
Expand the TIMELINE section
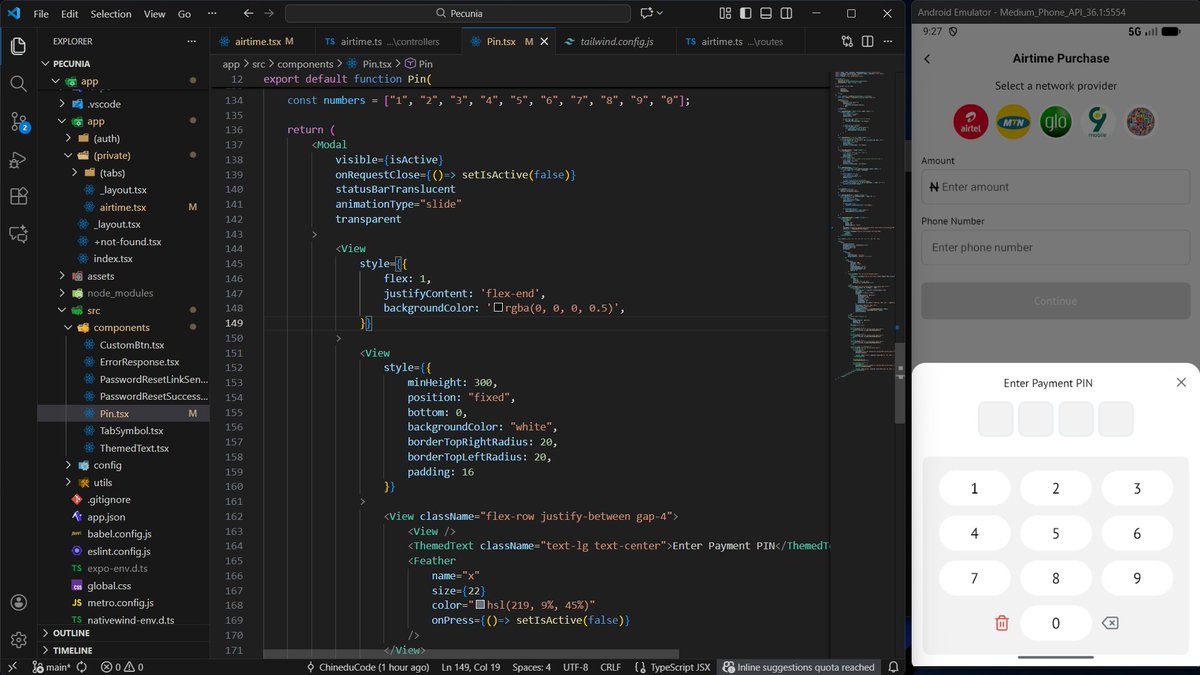pyautogui.click(x=72, y=650)
